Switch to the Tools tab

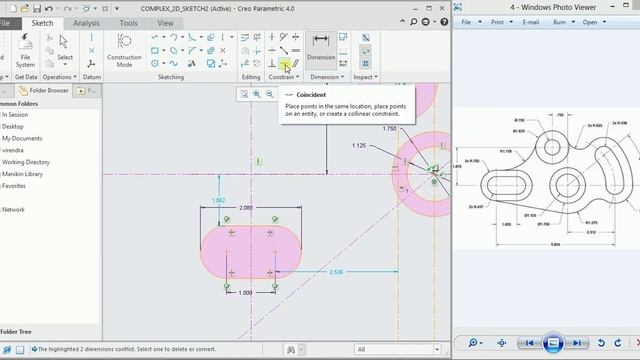pyautogui.click(x=128, y=23)
